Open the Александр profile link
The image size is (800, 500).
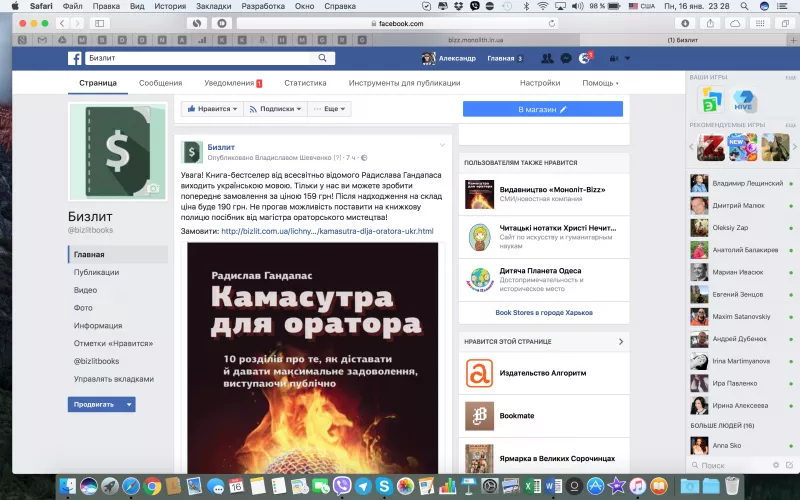click(449, 58)
